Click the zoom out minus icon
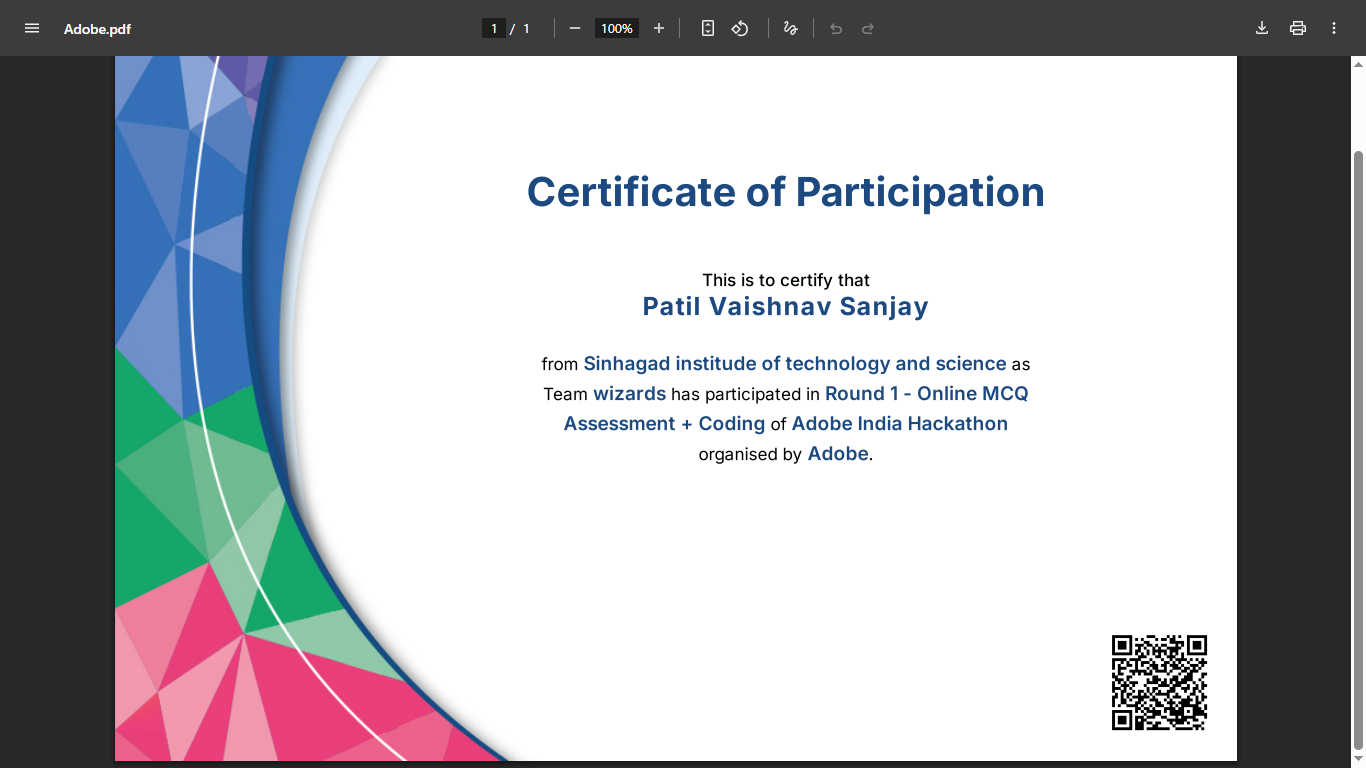Viewport: 1366px width, 768px height. tap(575, 28)
